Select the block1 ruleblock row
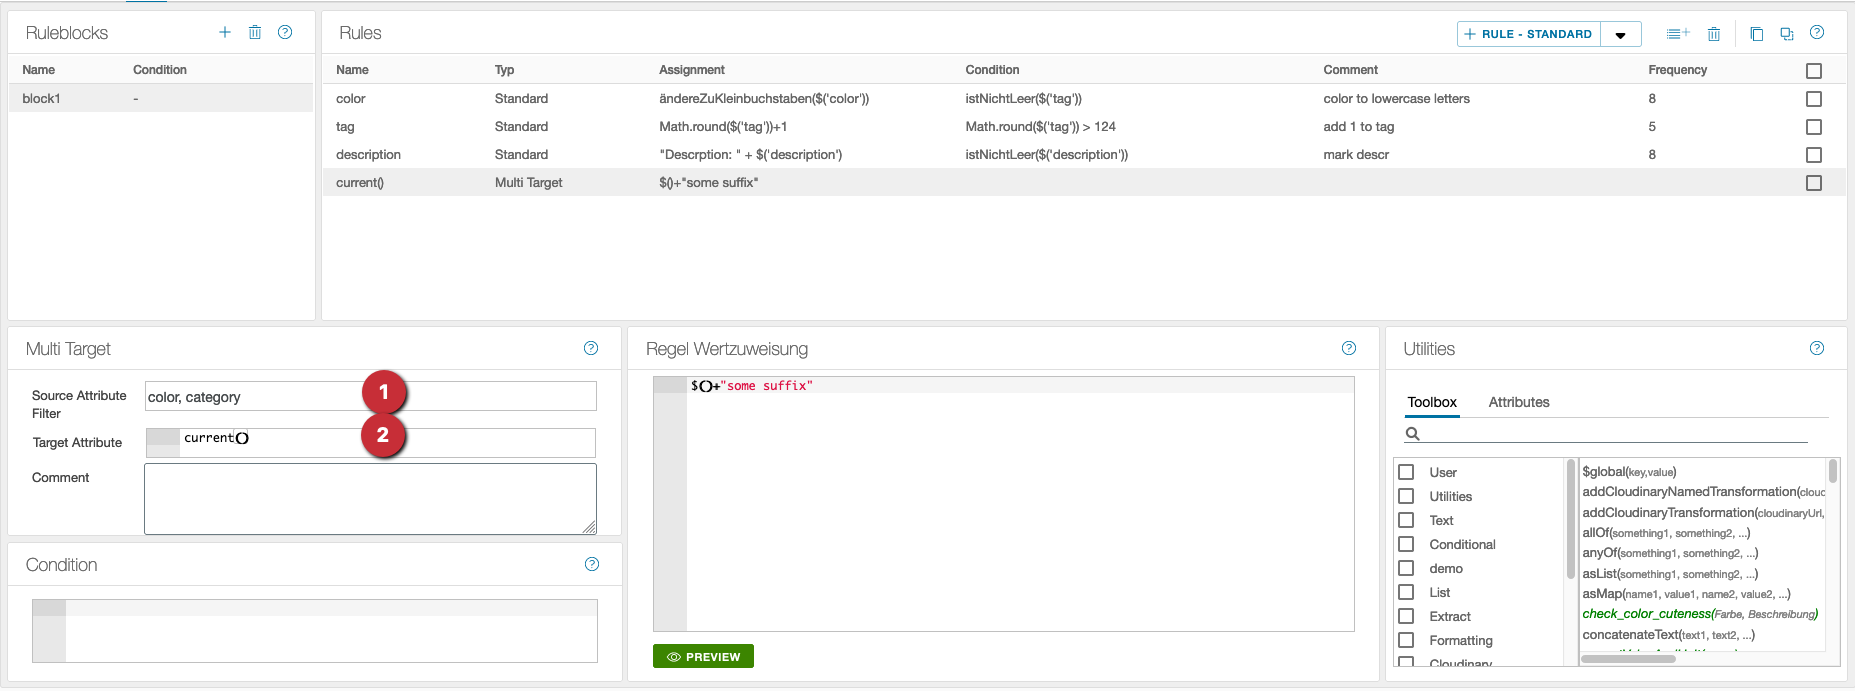The height and width of the screenshot is (691, 1855). (x=160, y=98)
